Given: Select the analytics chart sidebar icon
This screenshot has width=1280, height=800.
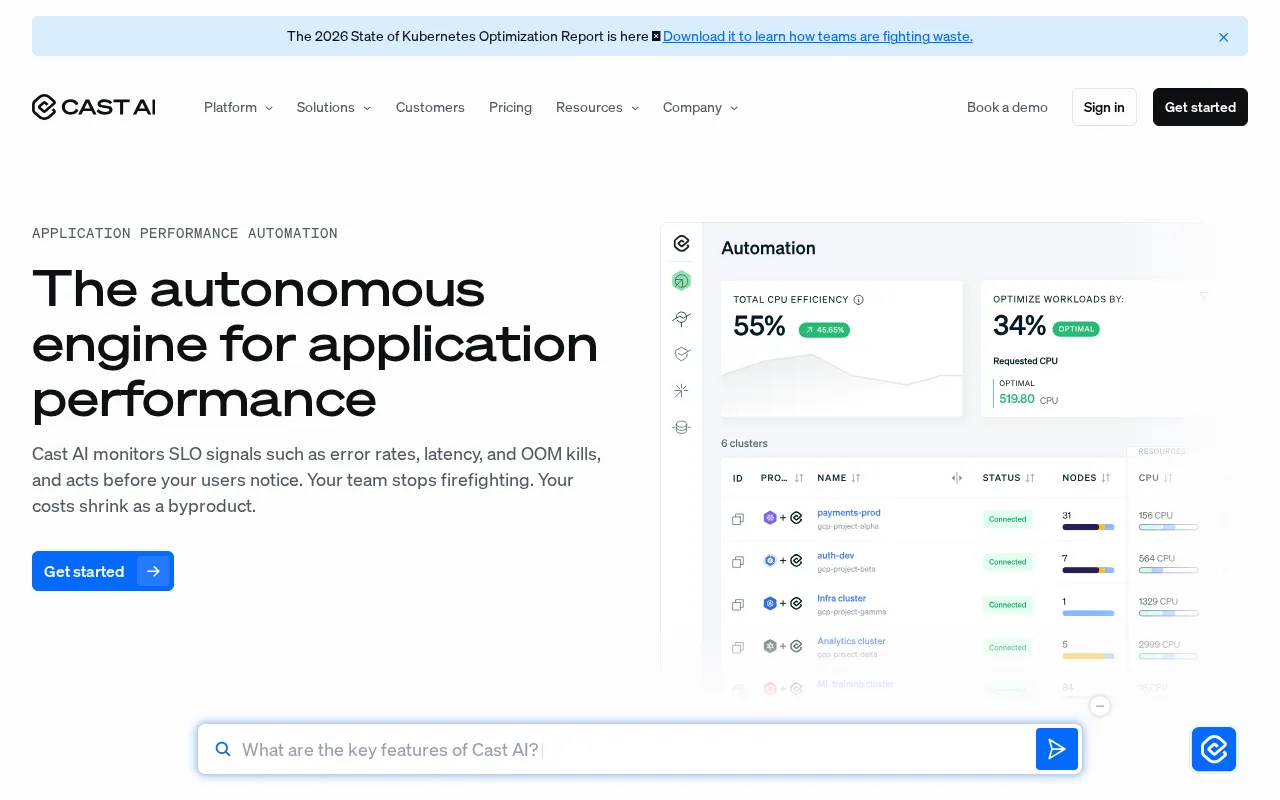Looking at the screenshot, I should [681, 318].
